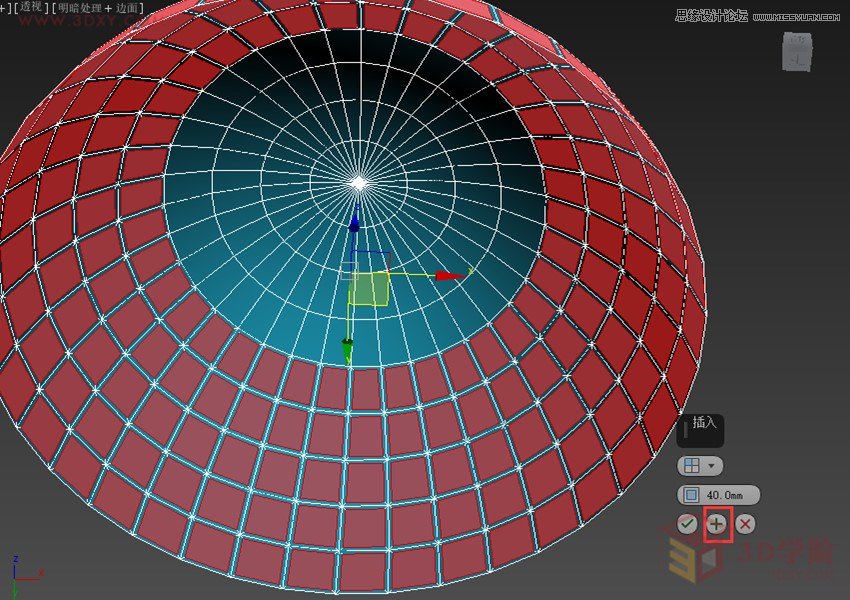Confirm the inset with the green checkmark
850x600 pixels.
pos(686,523)
